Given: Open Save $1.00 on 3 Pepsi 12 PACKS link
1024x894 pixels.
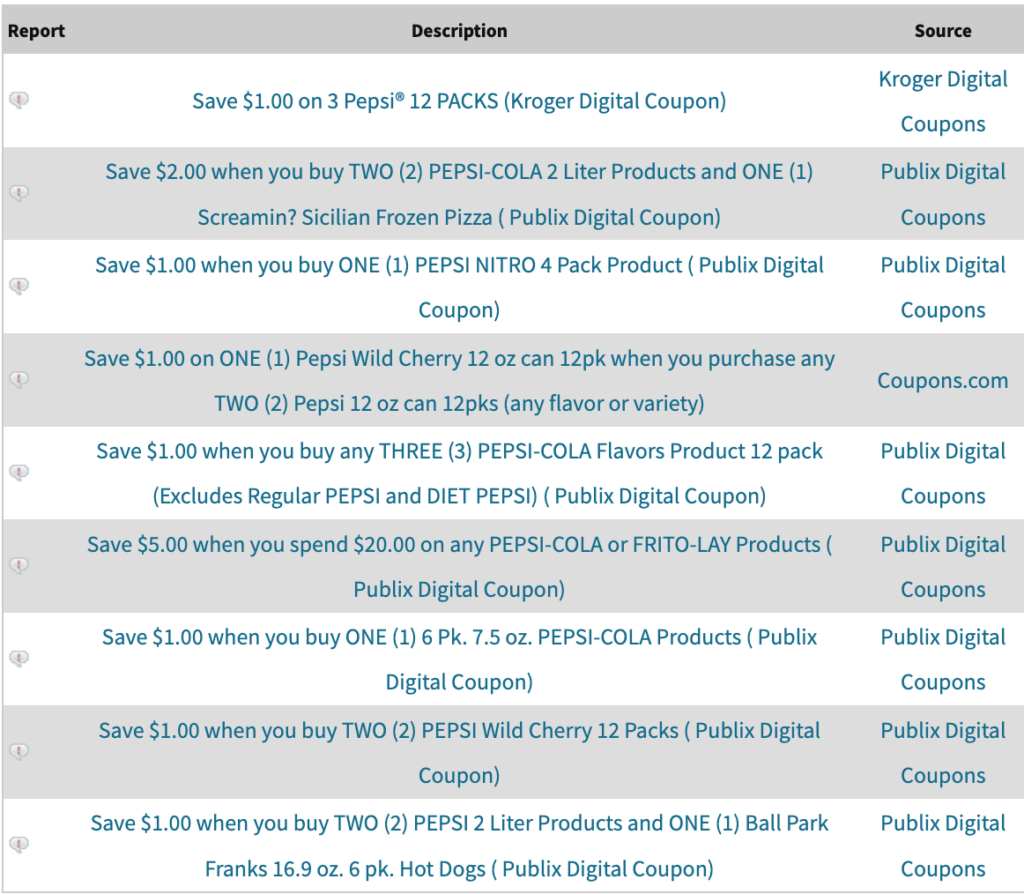Looking at the screenshot, I should click(459, 101).
